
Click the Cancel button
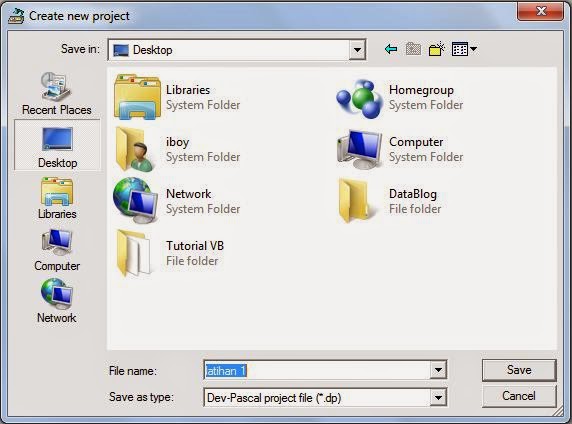click(519, 396)
